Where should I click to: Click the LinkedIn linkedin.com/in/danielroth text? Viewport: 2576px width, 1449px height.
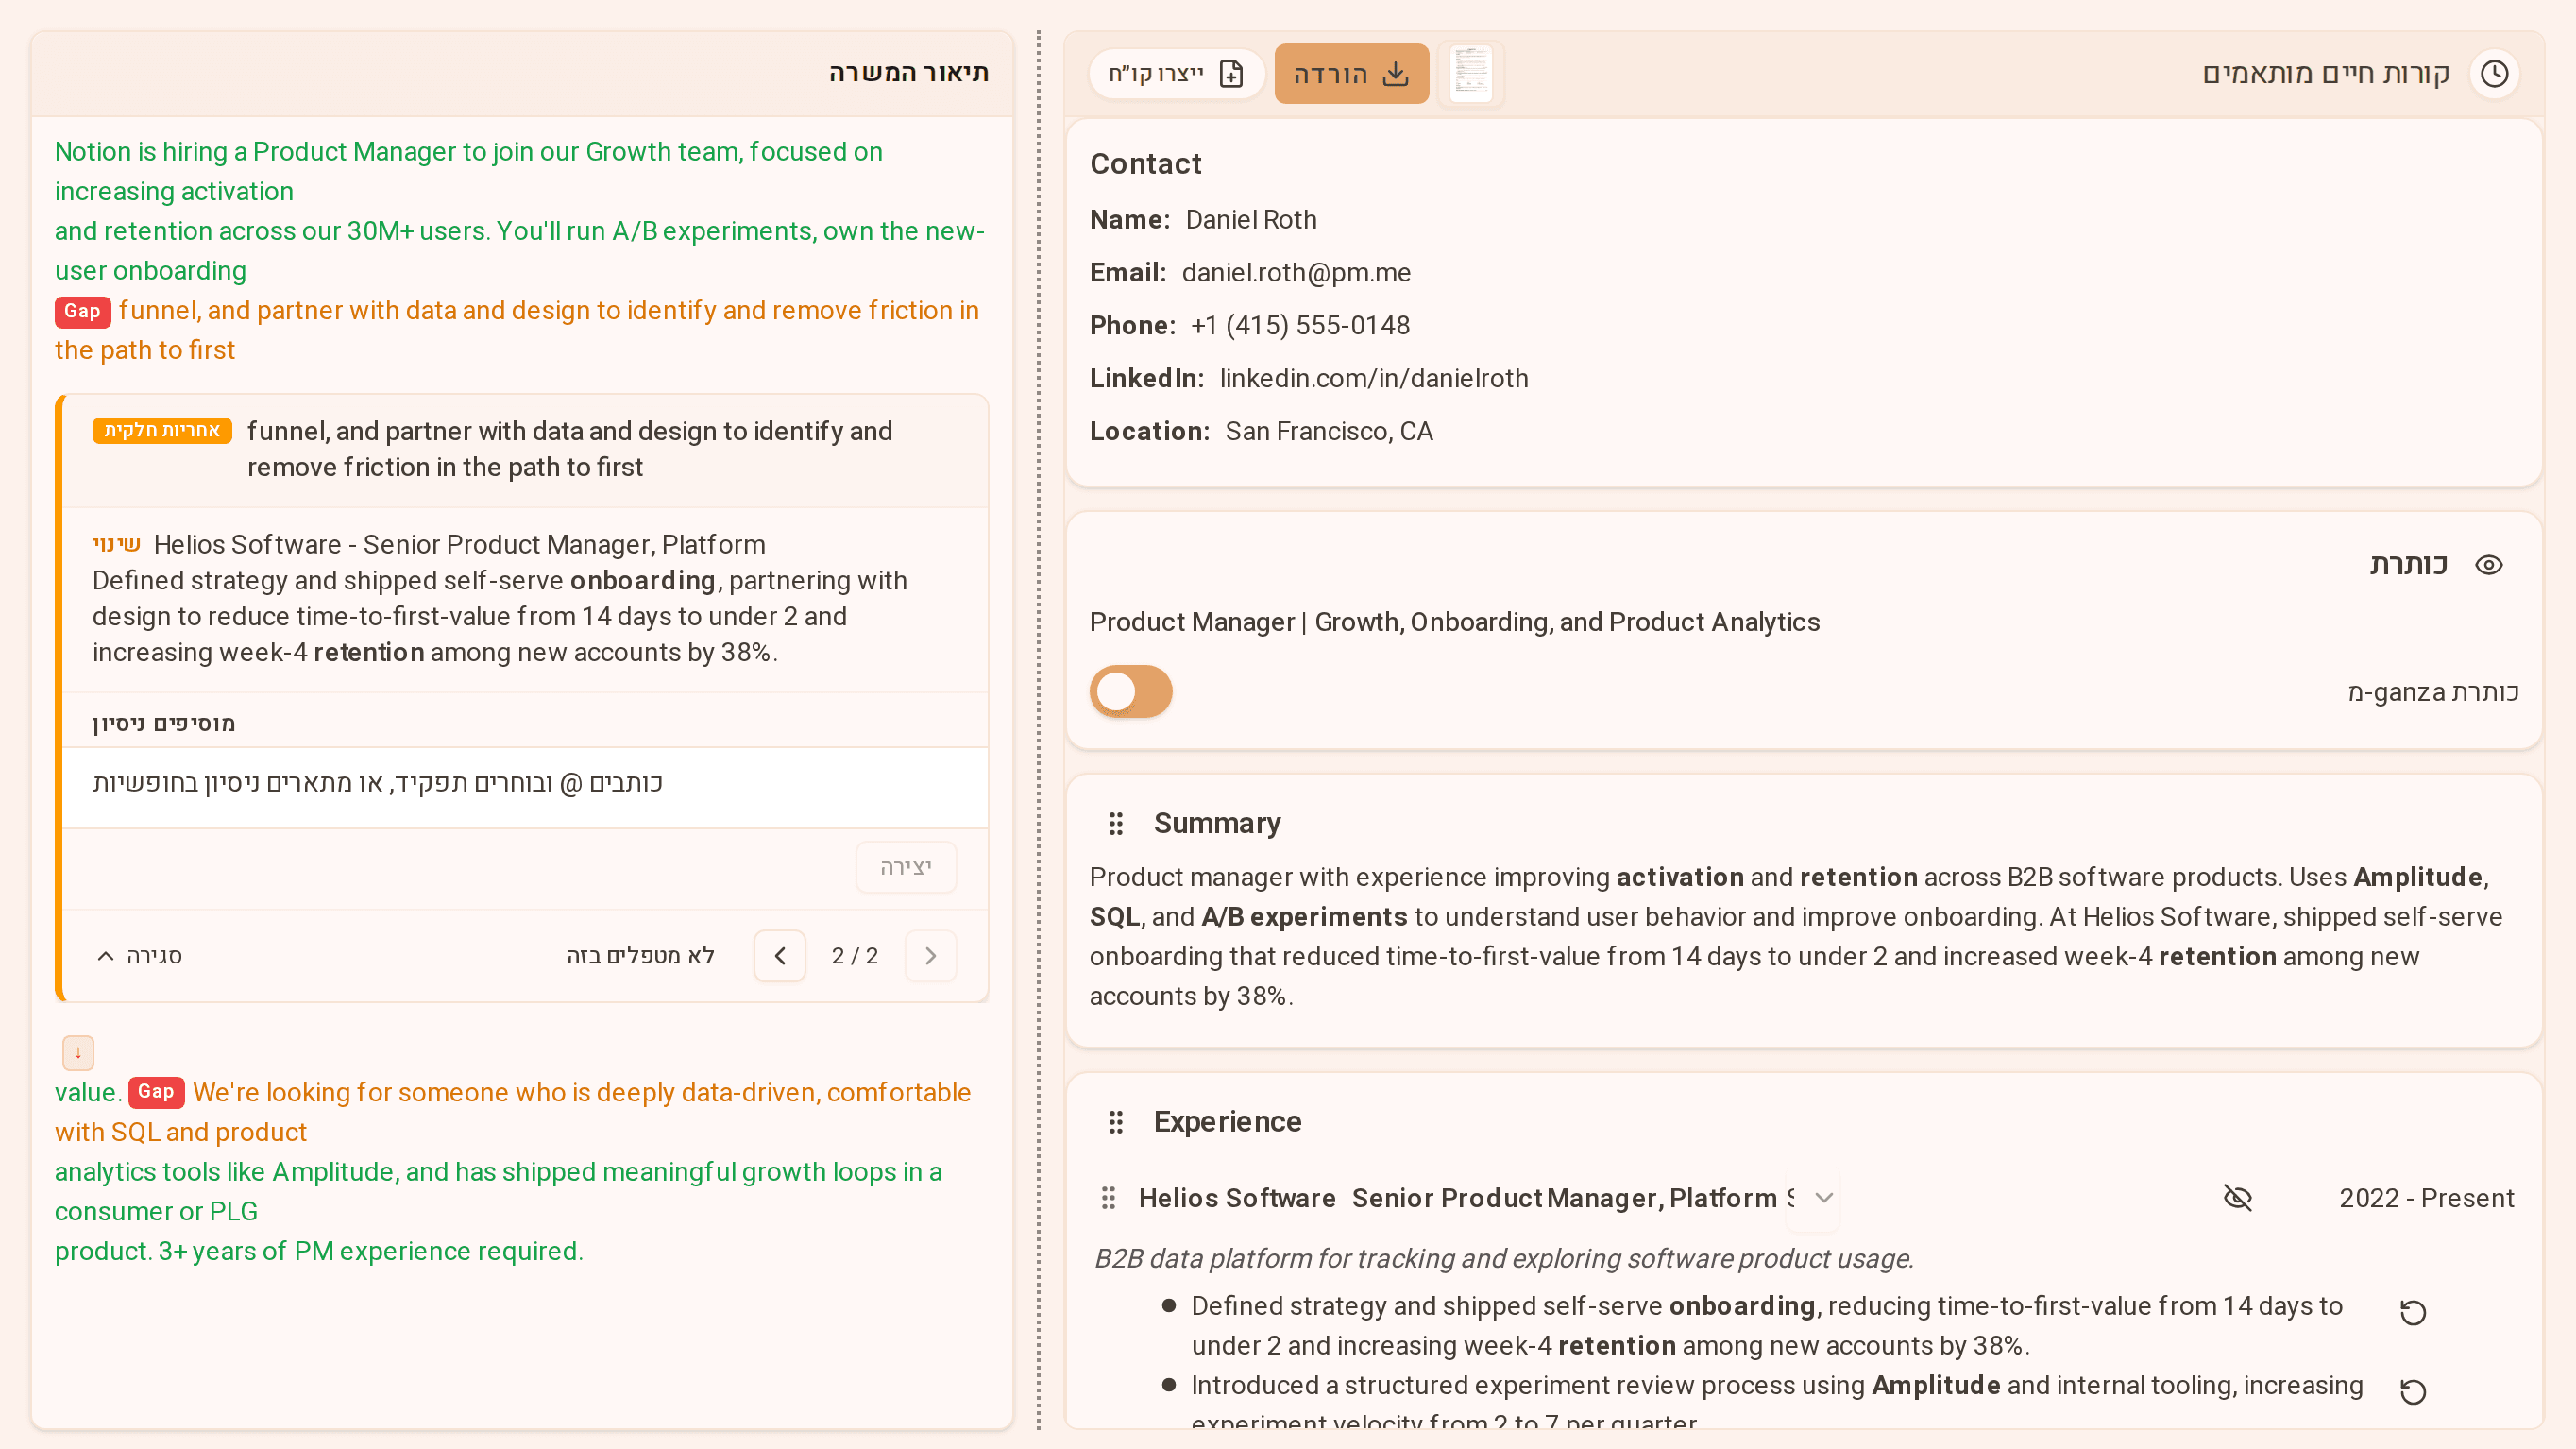1374,379
